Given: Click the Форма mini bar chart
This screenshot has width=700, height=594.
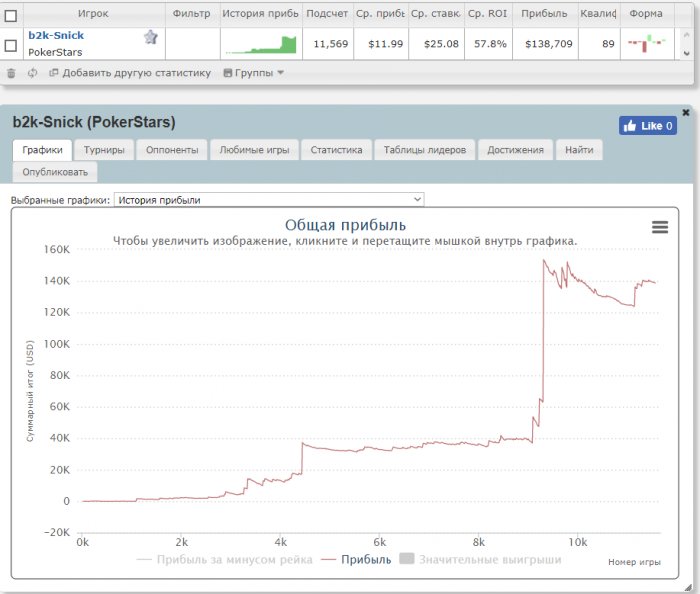Looking at the screenshot, I should pos(646,43).
